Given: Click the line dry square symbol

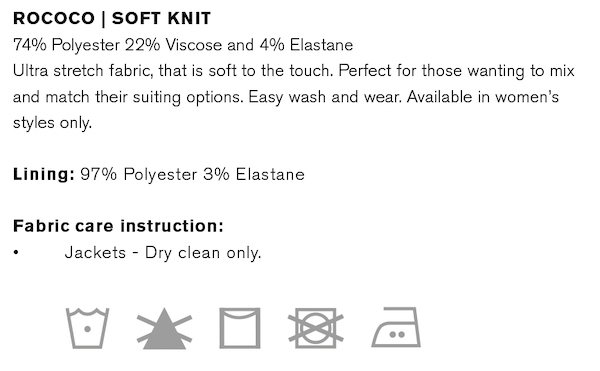Looking at the screenshot, I should pos(240,328).
